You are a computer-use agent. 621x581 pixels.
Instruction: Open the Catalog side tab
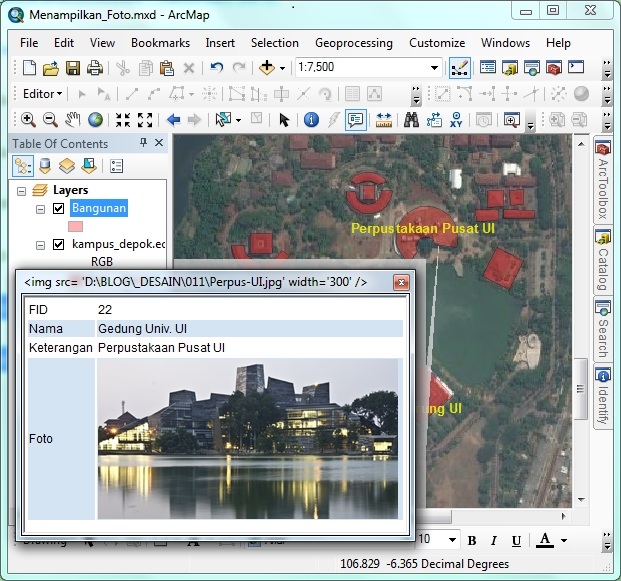[x=602, y=261]
